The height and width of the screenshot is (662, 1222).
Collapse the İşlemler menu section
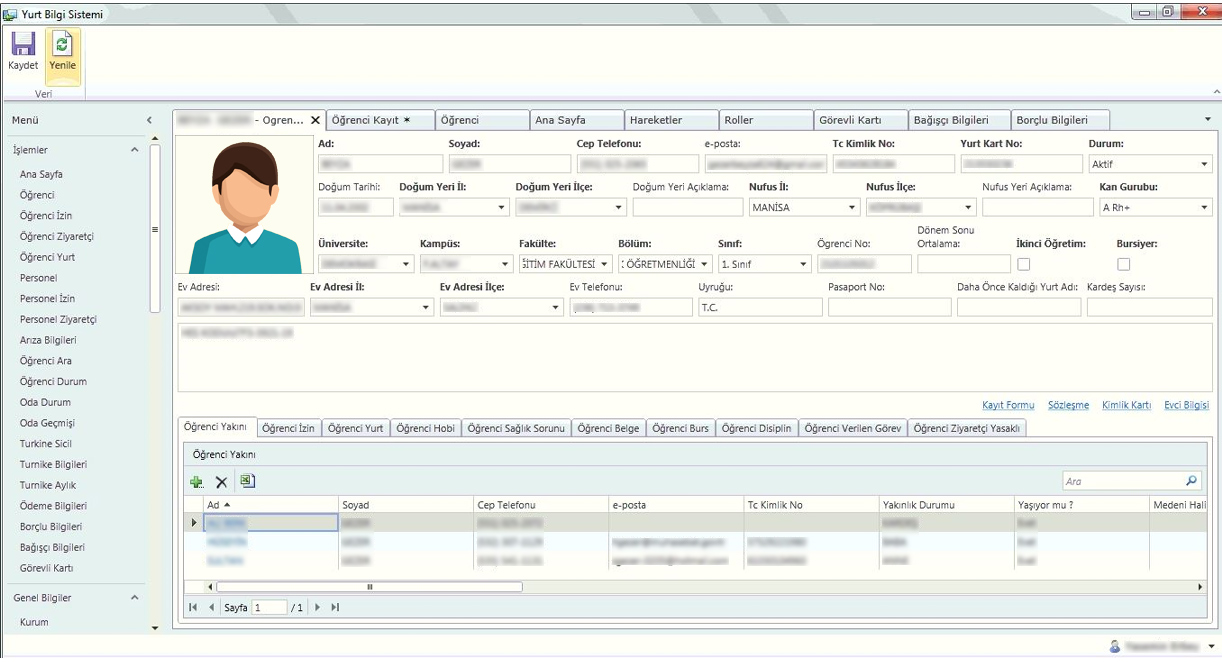pos(135,150)
